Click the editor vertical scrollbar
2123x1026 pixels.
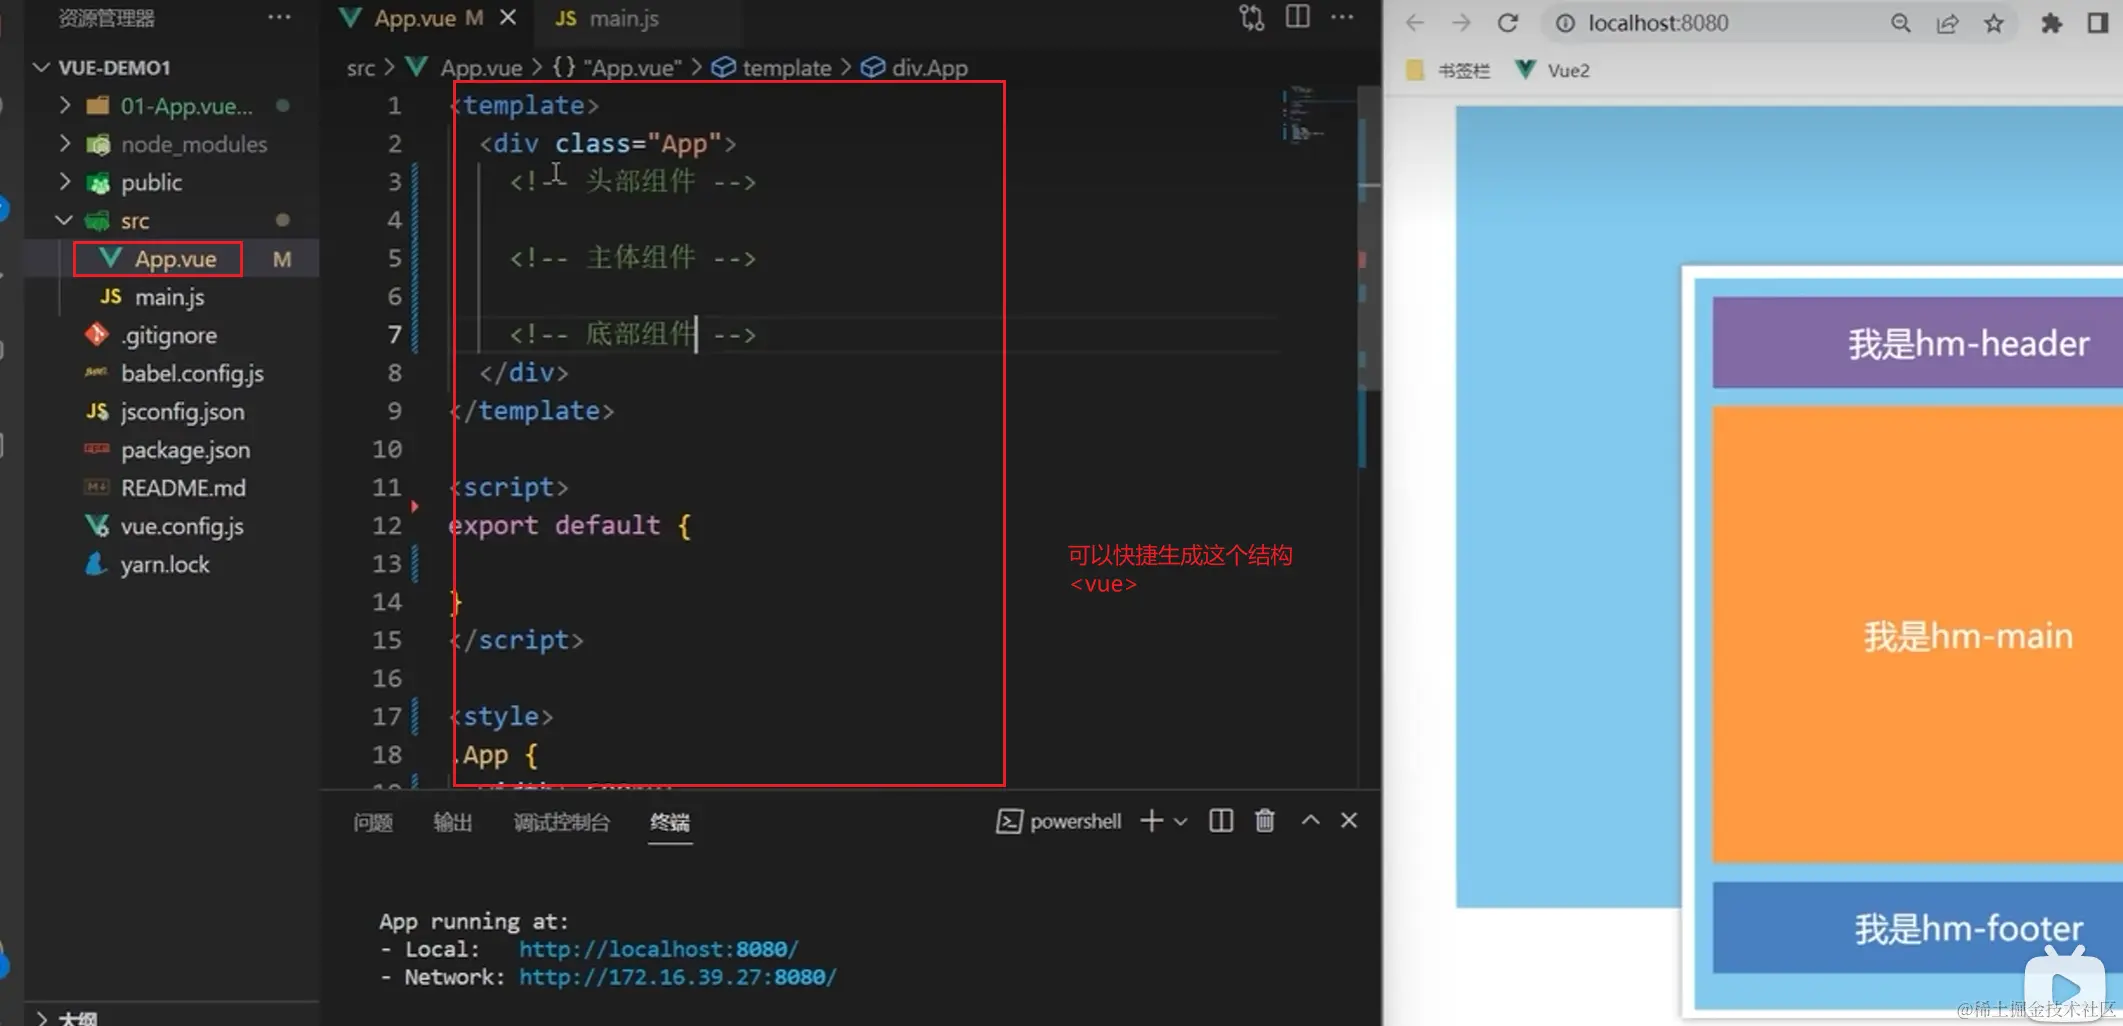(x=1369, y=240)
